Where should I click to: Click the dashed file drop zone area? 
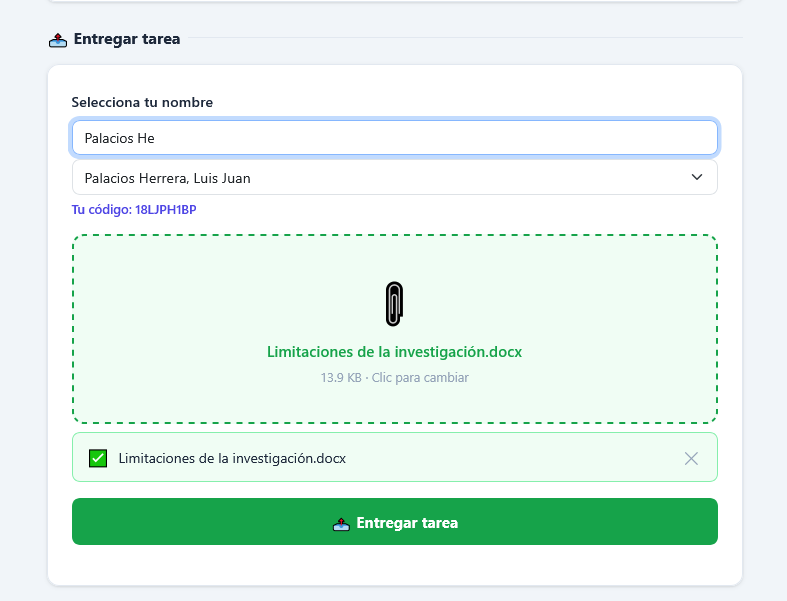pyautogui.click(x=395, y=329)
